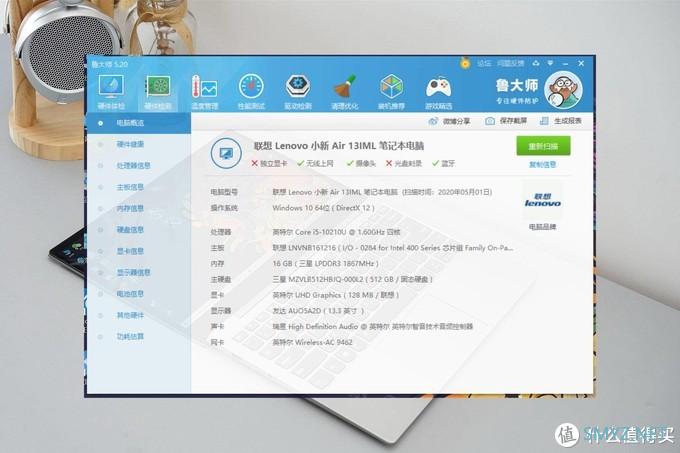The height and width of the screenshot is (453, 680).
Task: Select 电脑概览 in the sidebar
Action: 139,123
